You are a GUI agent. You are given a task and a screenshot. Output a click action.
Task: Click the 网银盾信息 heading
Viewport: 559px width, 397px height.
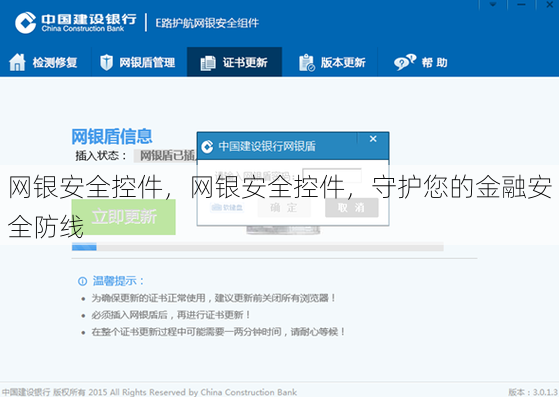point(112,136)
